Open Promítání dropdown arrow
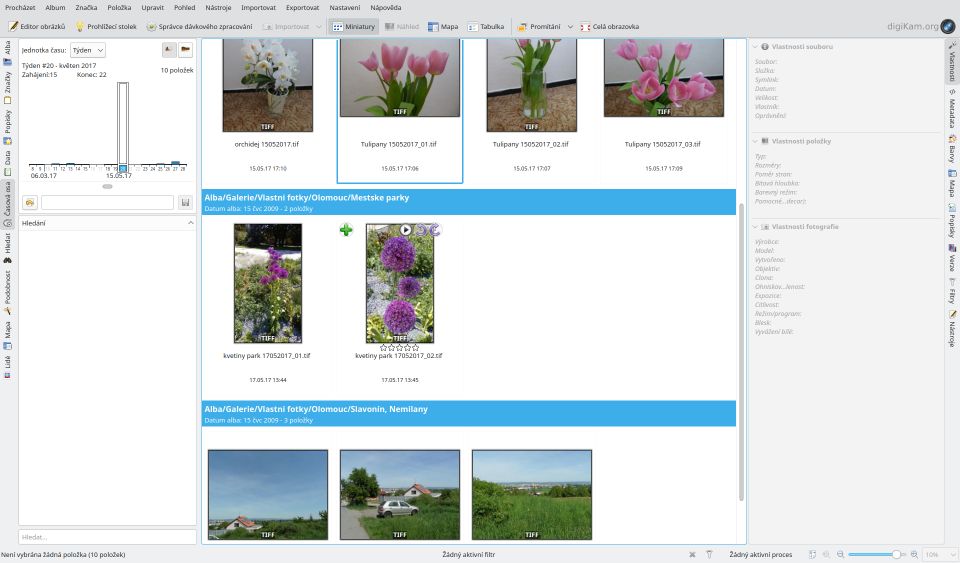Screen dimensions: 960x563 (570, 27)
